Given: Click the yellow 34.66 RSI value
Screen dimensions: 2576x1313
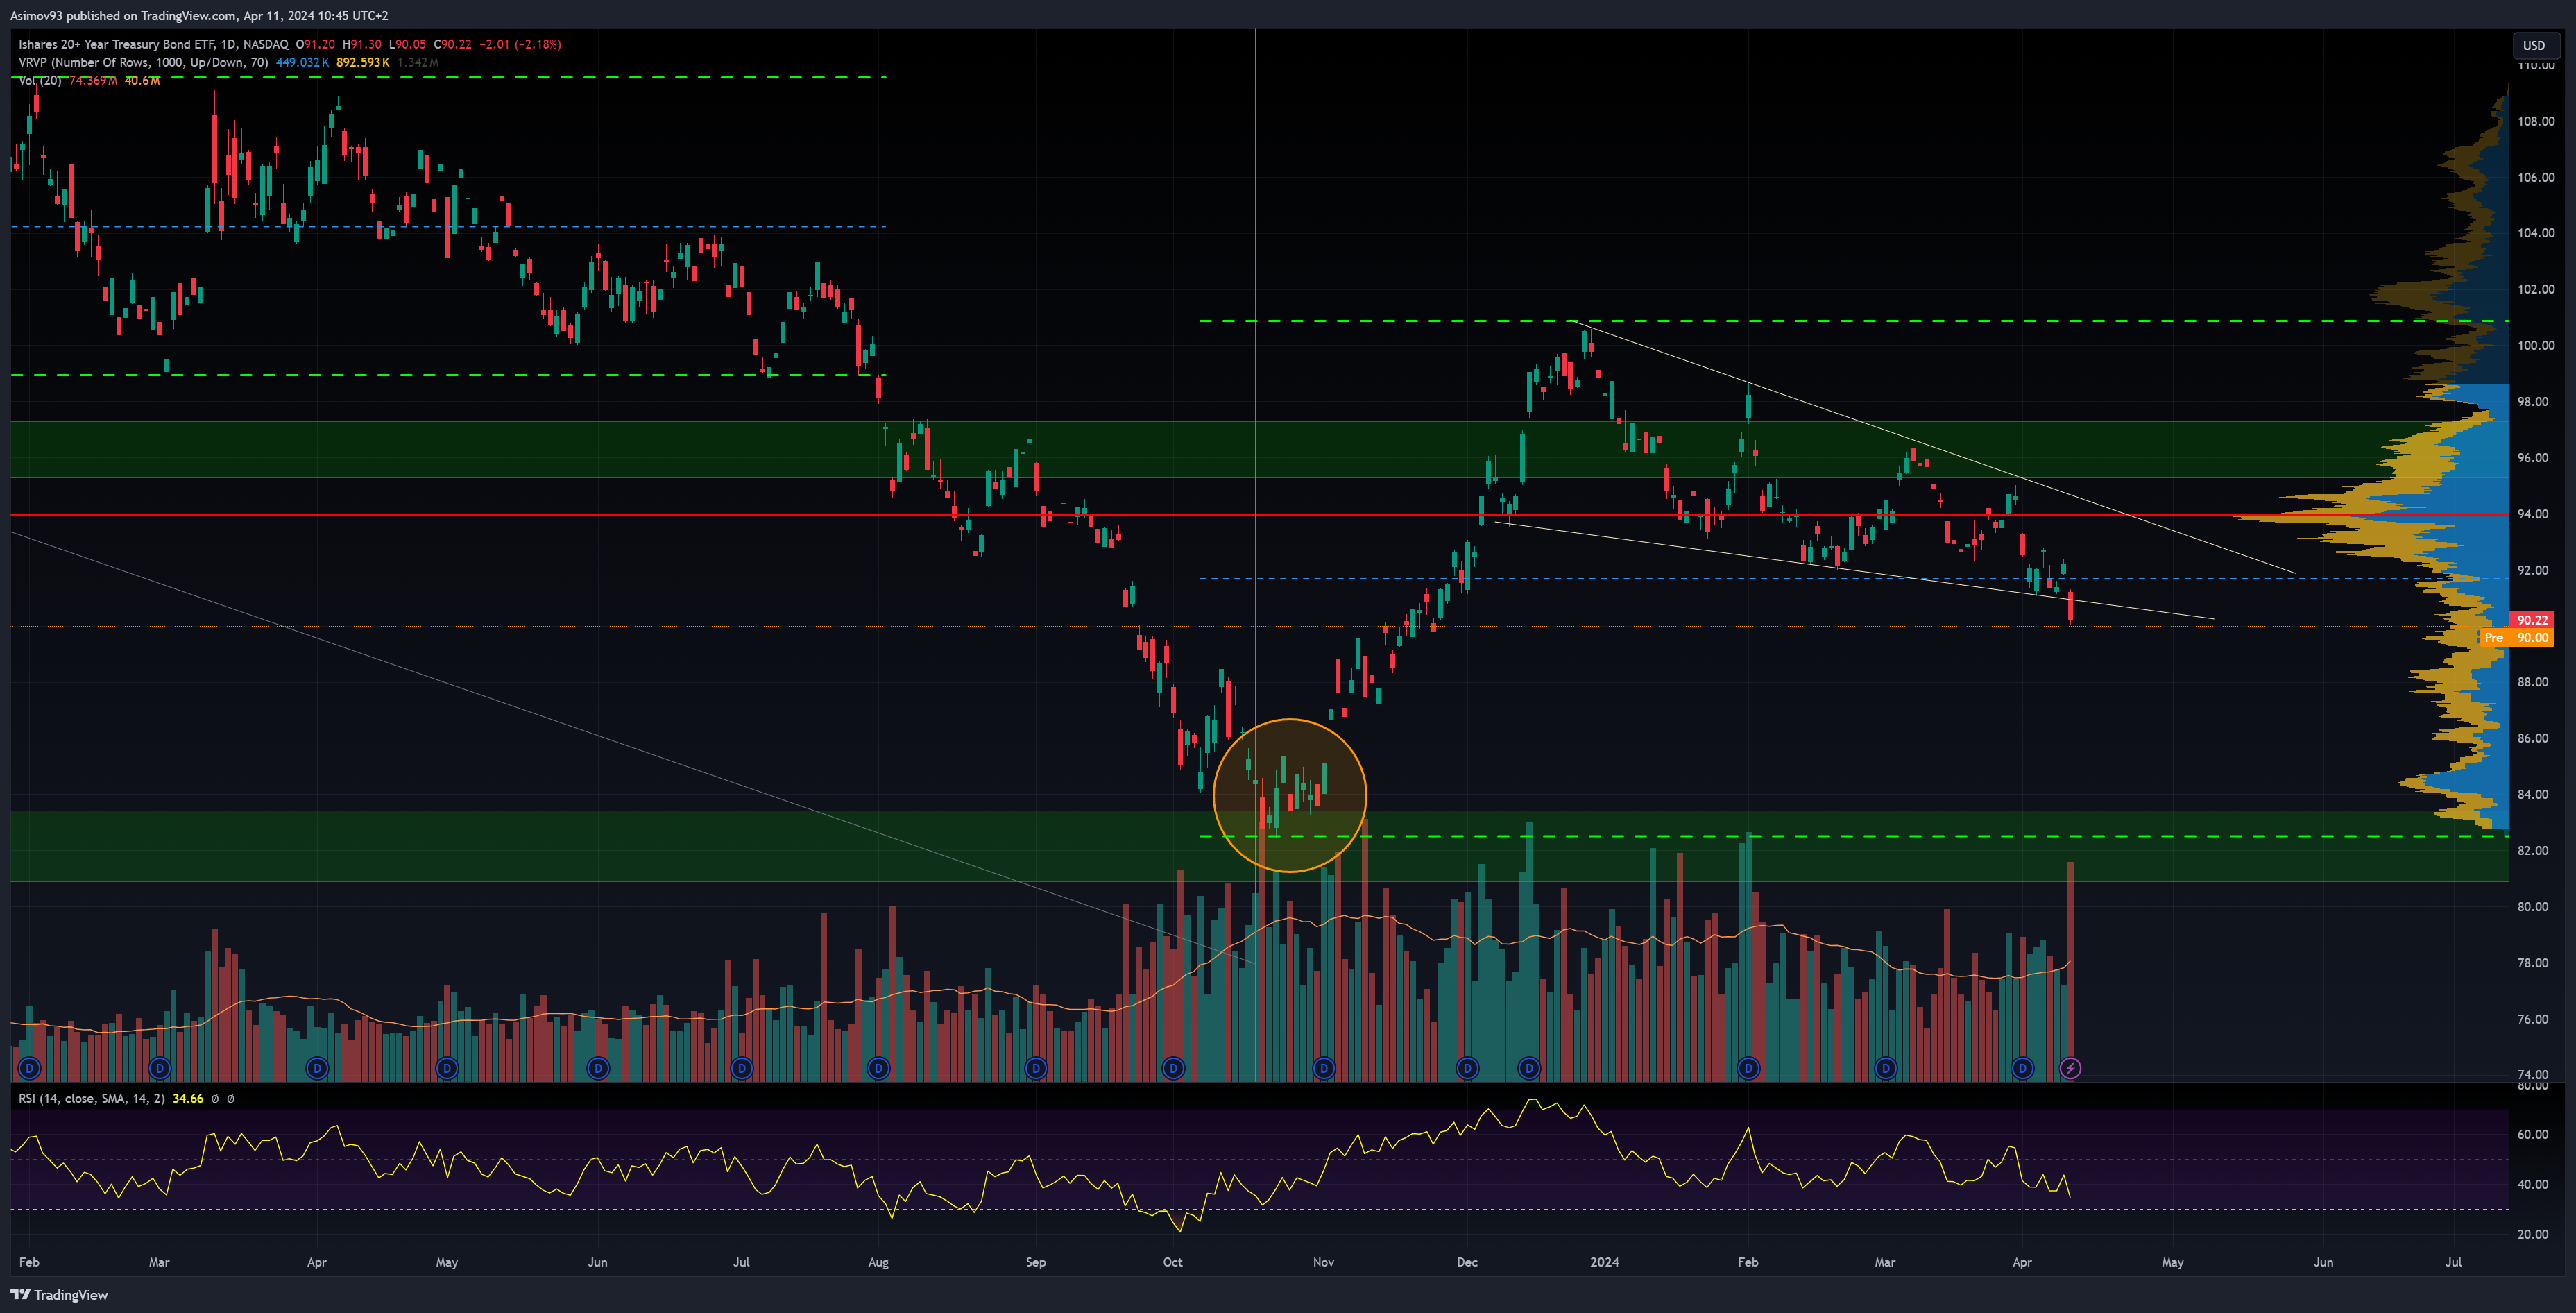Looking at the screenshot, I should point(187,1098).
